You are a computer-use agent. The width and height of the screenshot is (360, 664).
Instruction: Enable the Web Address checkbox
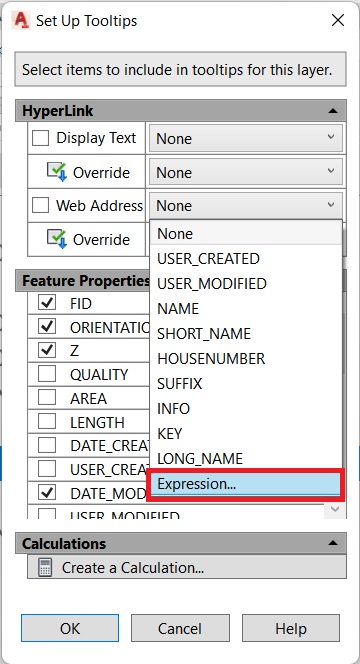pyautogui.click(x=41, y=205)
